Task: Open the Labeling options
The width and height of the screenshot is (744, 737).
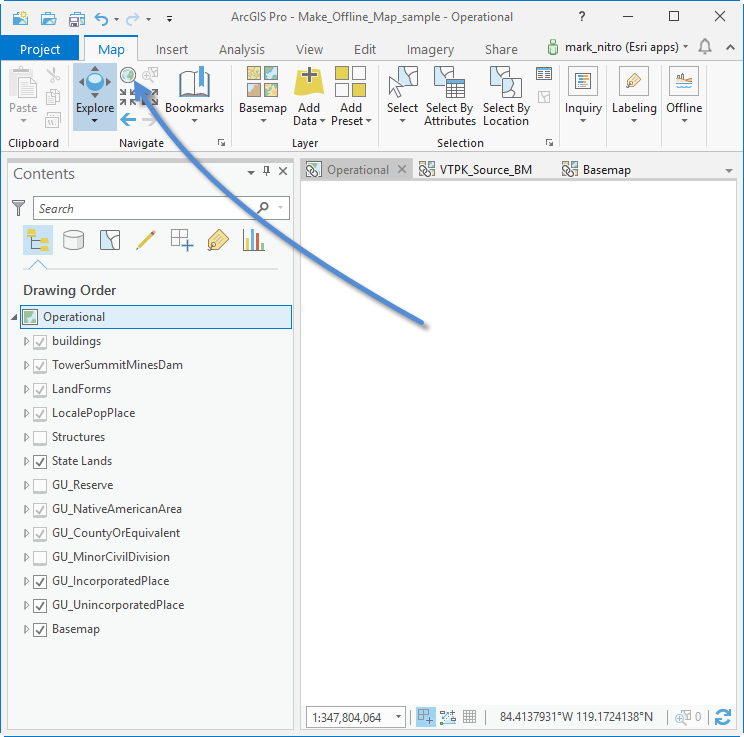Action: 634,96
